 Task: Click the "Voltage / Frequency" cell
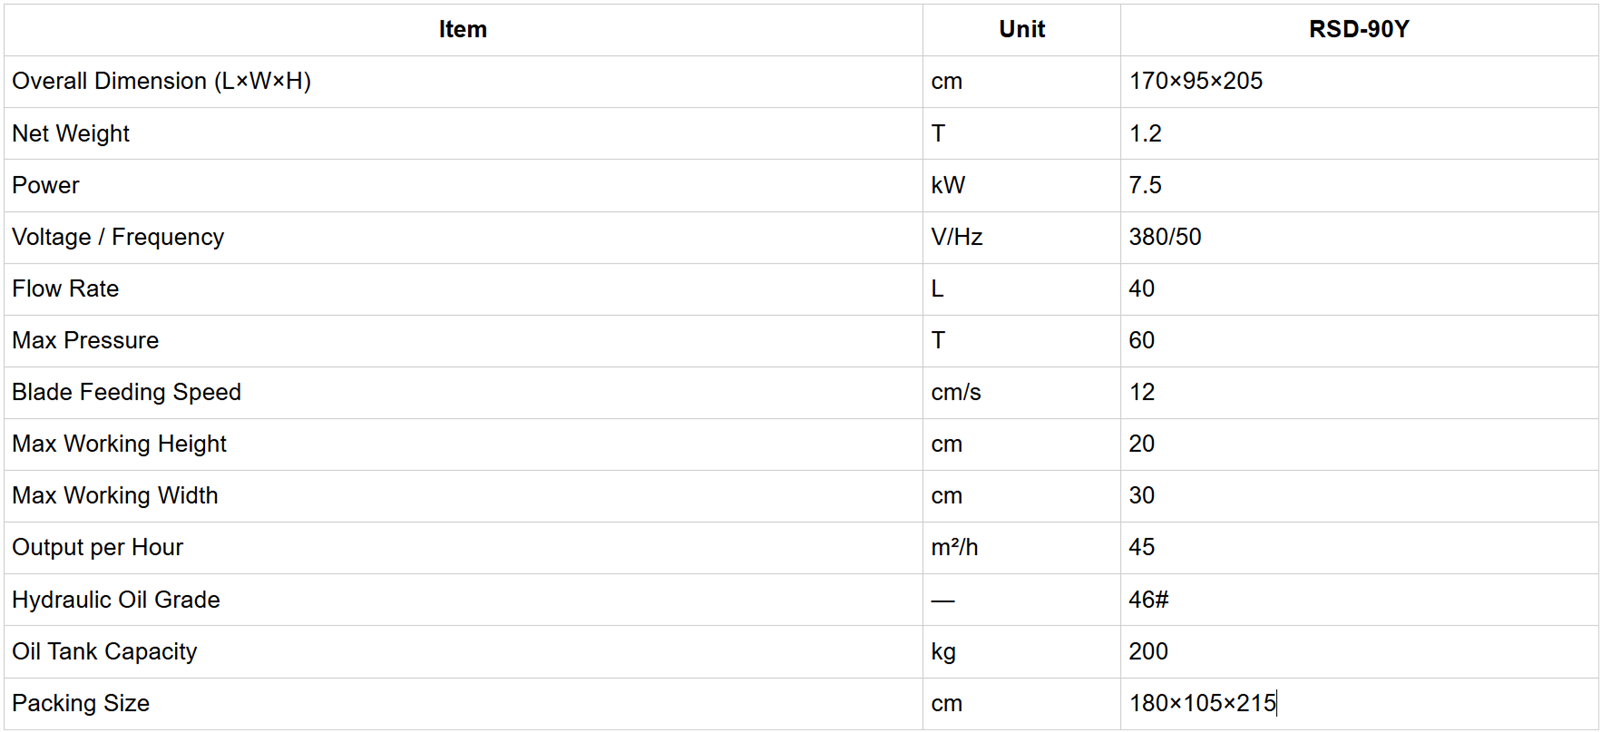point(118,238)
